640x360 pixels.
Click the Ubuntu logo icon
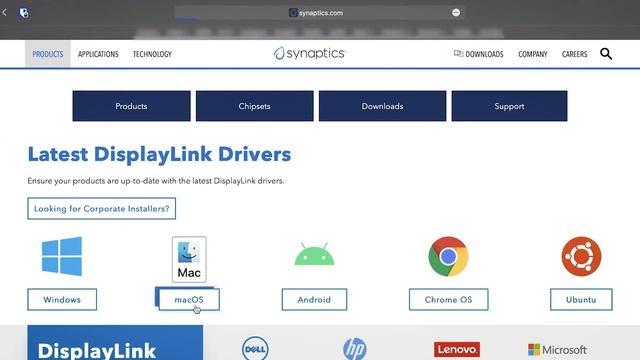pos(581,256)
